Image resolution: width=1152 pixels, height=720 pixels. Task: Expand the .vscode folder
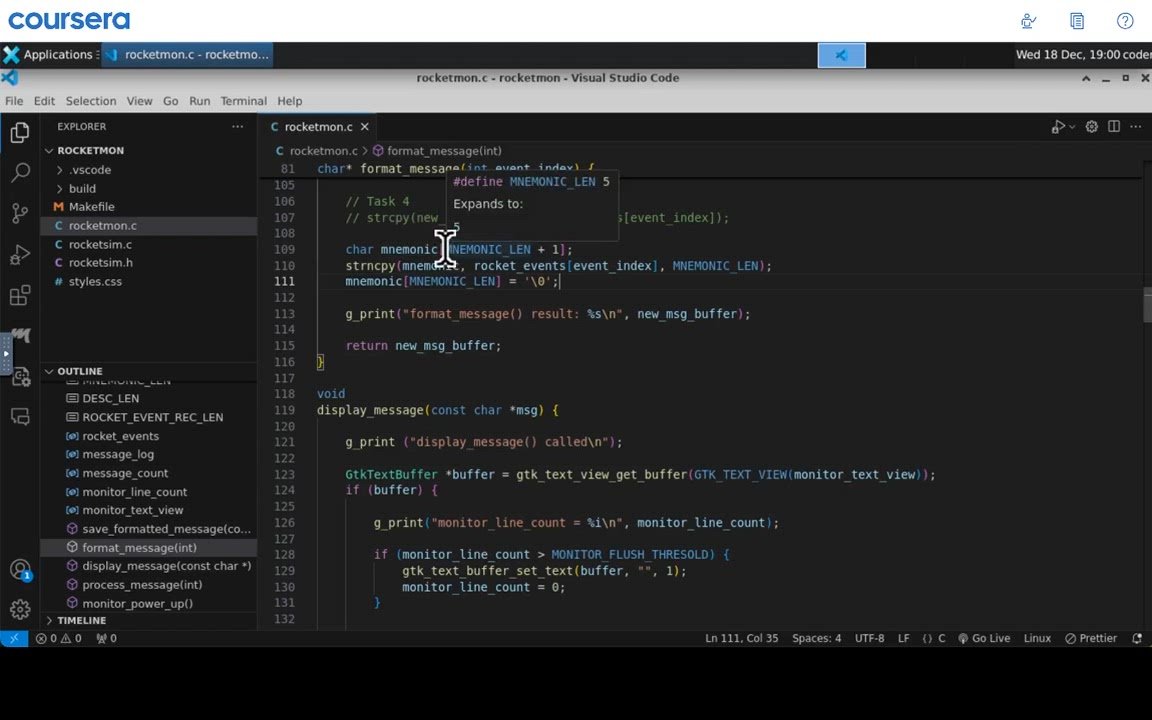point(90,170)
